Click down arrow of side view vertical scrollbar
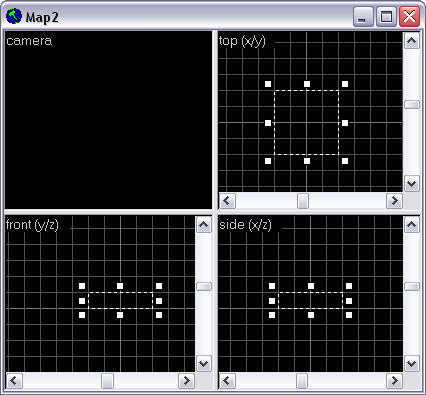426x395 pixels. point(412,364)
